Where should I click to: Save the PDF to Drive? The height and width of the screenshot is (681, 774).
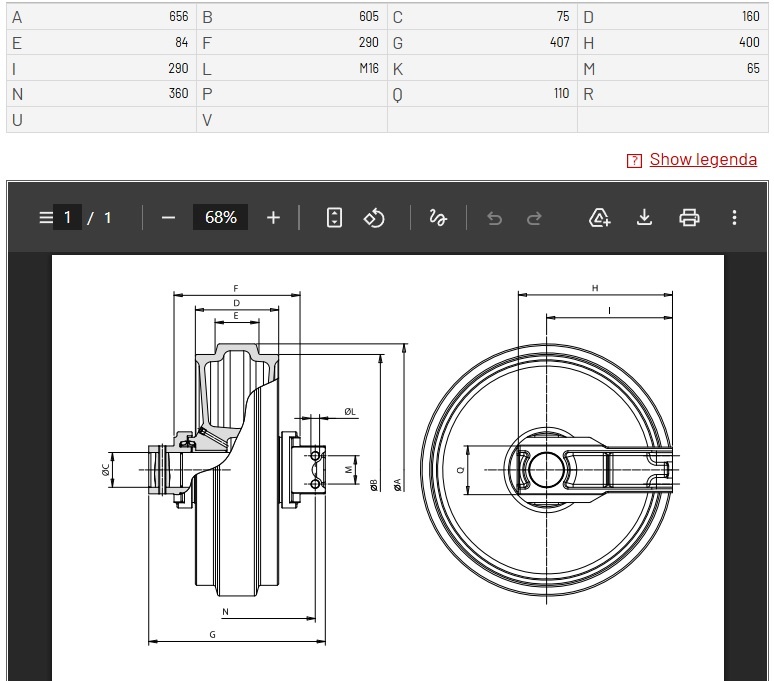(x=600, y=217)
